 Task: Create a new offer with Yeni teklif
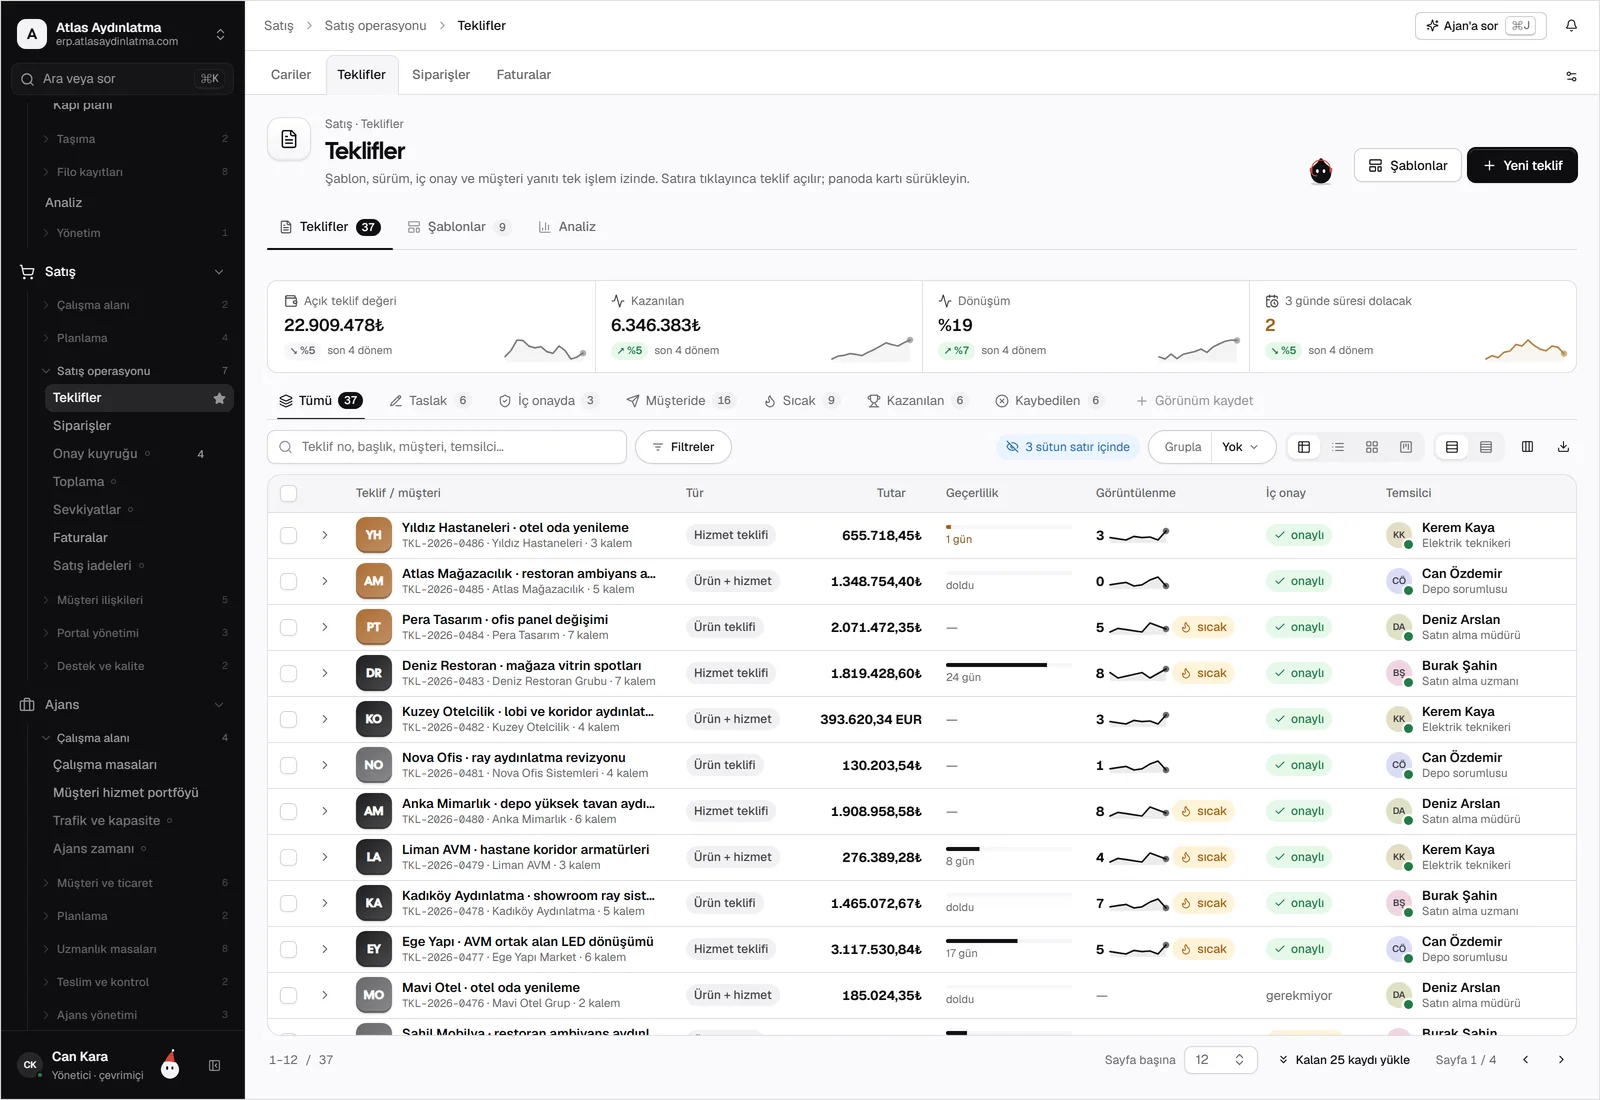(1522, 165)
